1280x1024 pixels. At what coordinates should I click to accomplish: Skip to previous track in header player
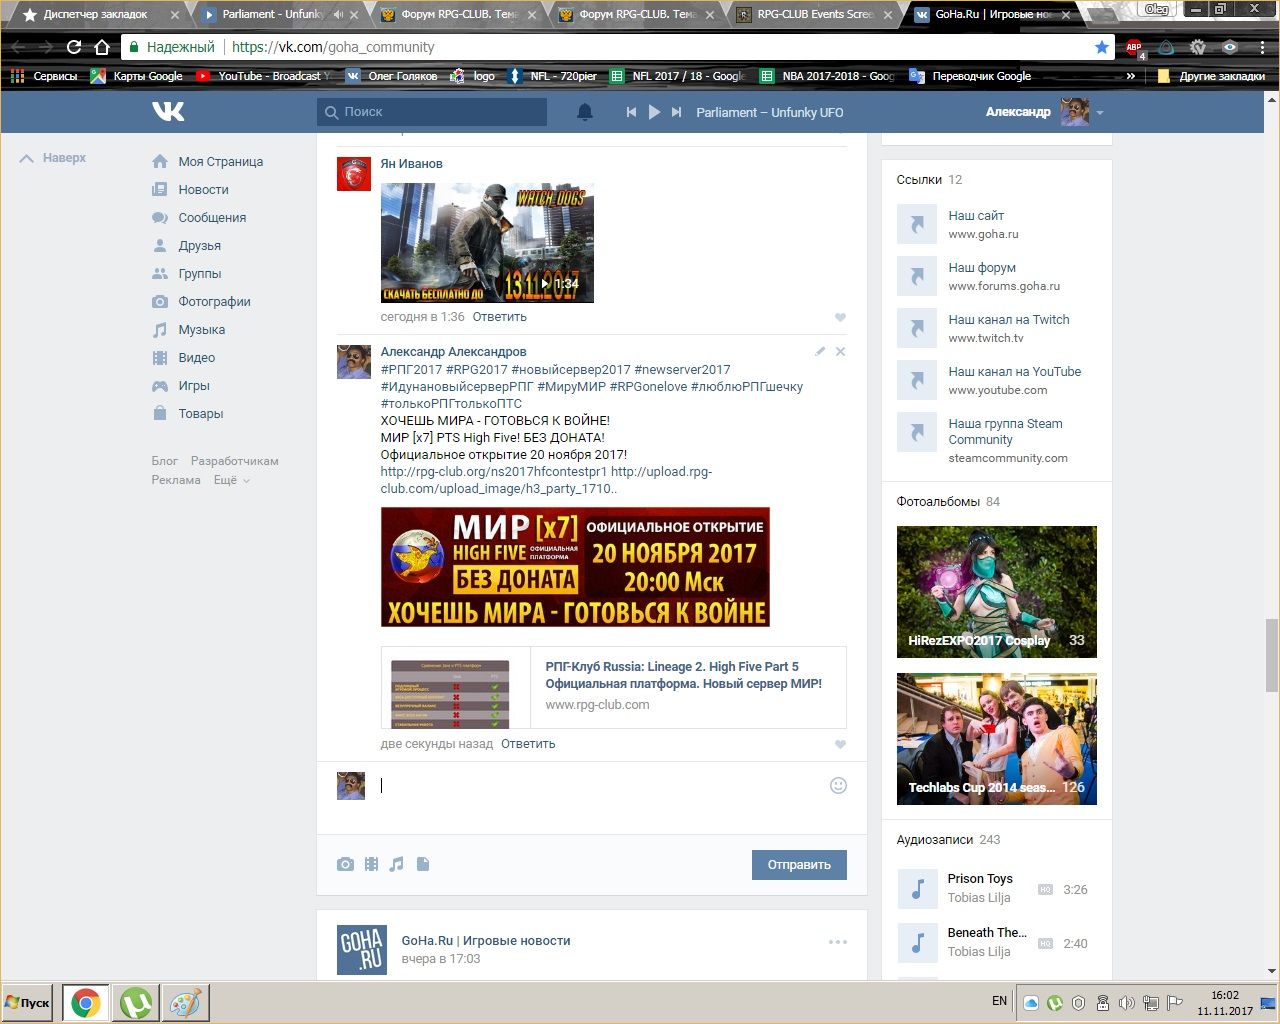coord(631,112)
